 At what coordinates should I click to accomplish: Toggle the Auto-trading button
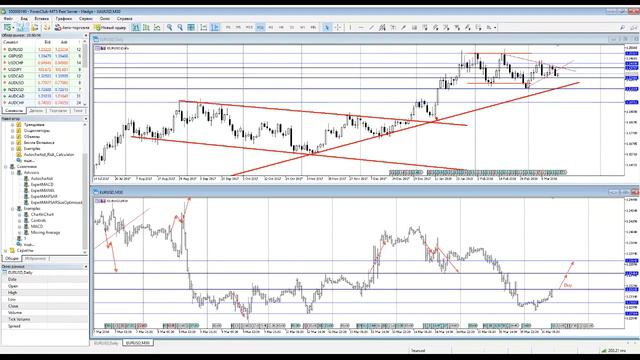tap(72, 27)
